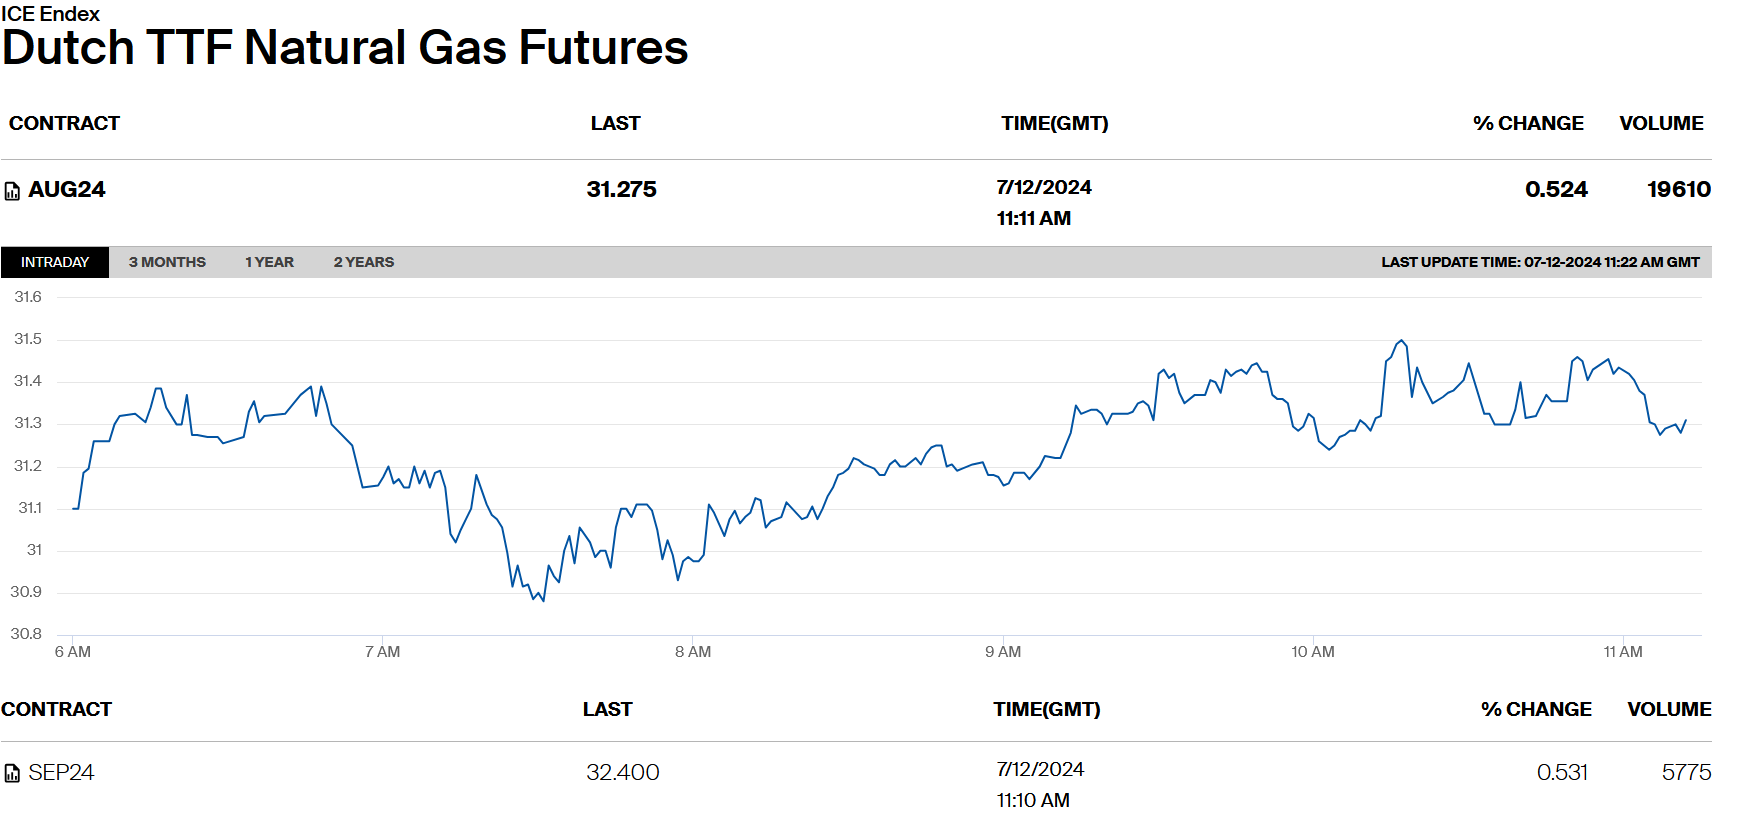The height and width of the screenshot is (818, 1746).
Task: Click the top CONTRACT column header
Action: (x=64, y=123)
